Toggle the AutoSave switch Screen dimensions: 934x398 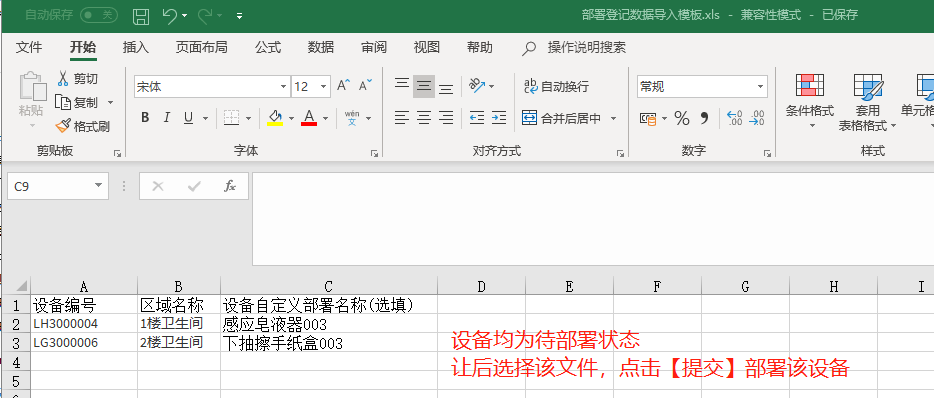[x=99, y=15]
